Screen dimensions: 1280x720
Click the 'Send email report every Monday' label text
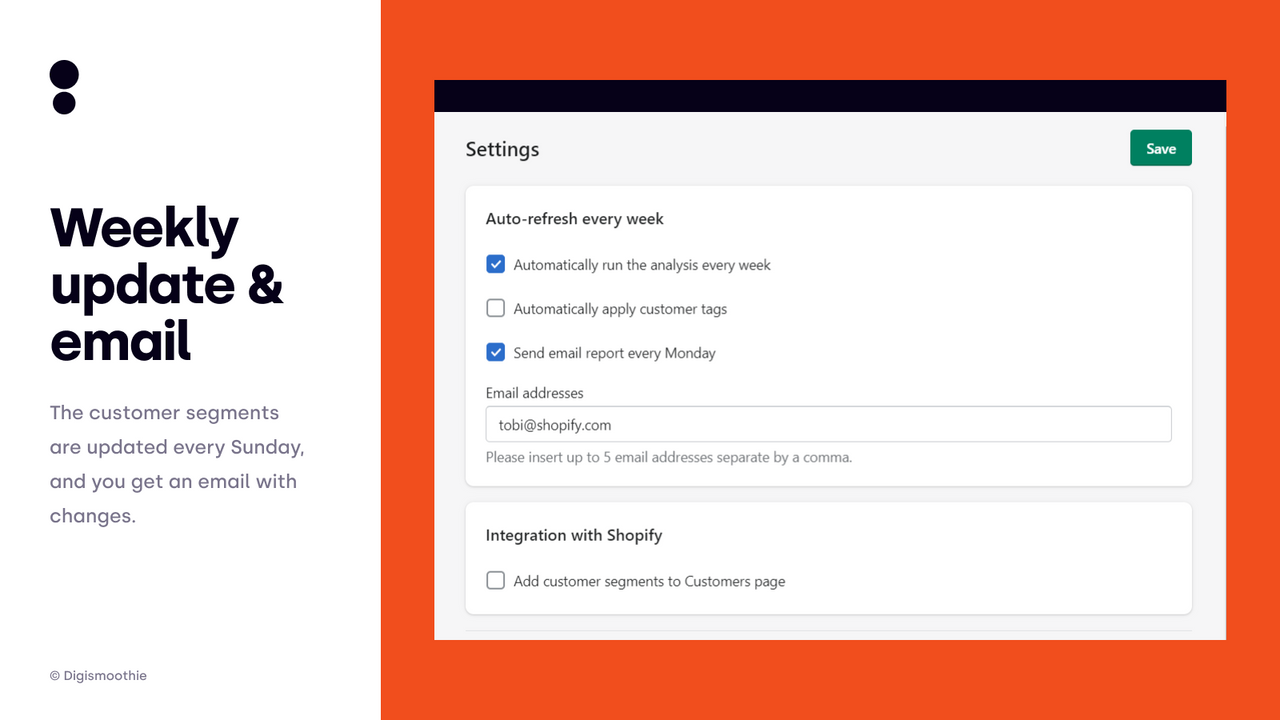(x=615, y=353)
